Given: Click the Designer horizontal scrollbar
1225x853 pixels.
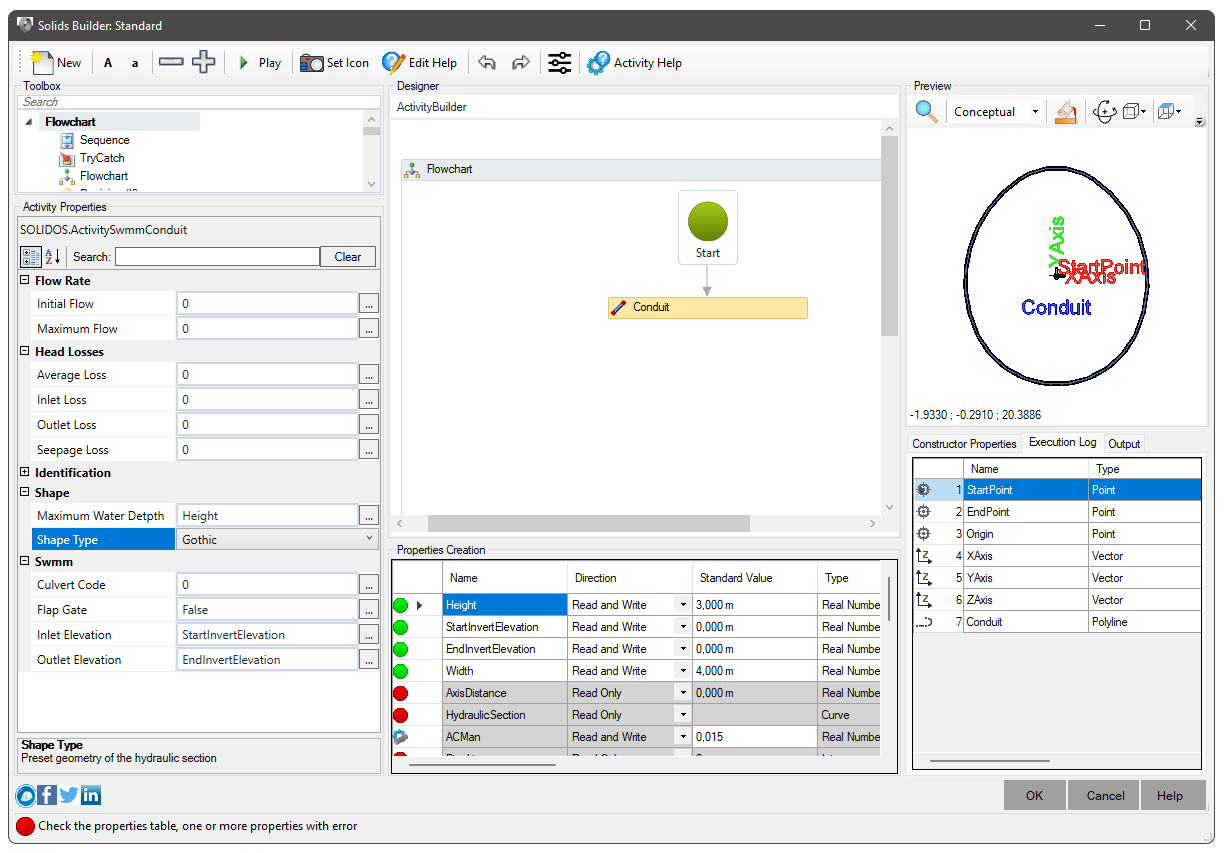Looking at the screenshot, I should [588, 524].
